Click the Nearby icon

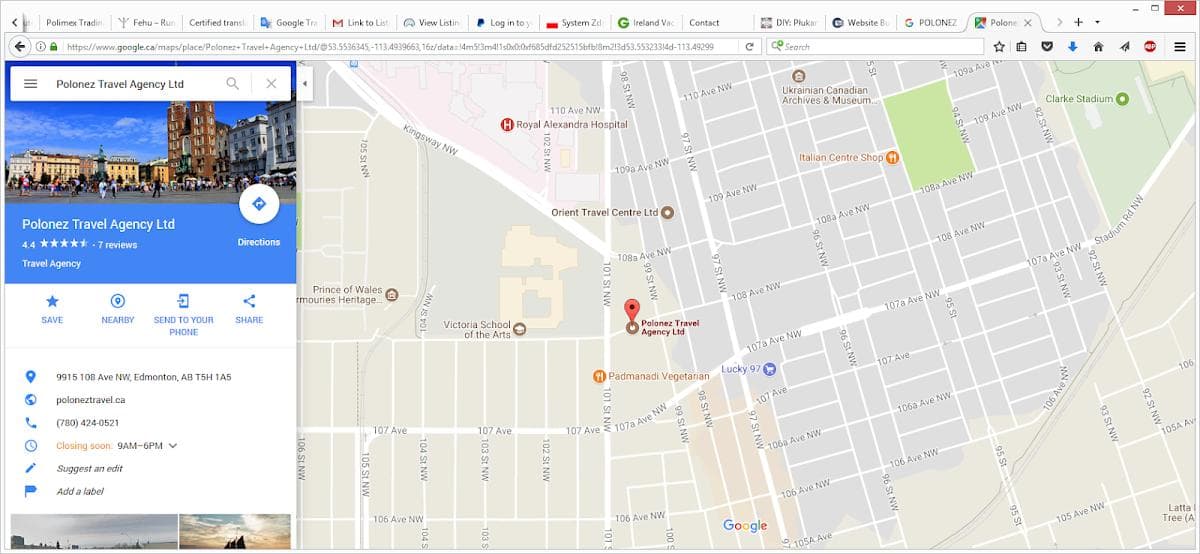point(117,301)
